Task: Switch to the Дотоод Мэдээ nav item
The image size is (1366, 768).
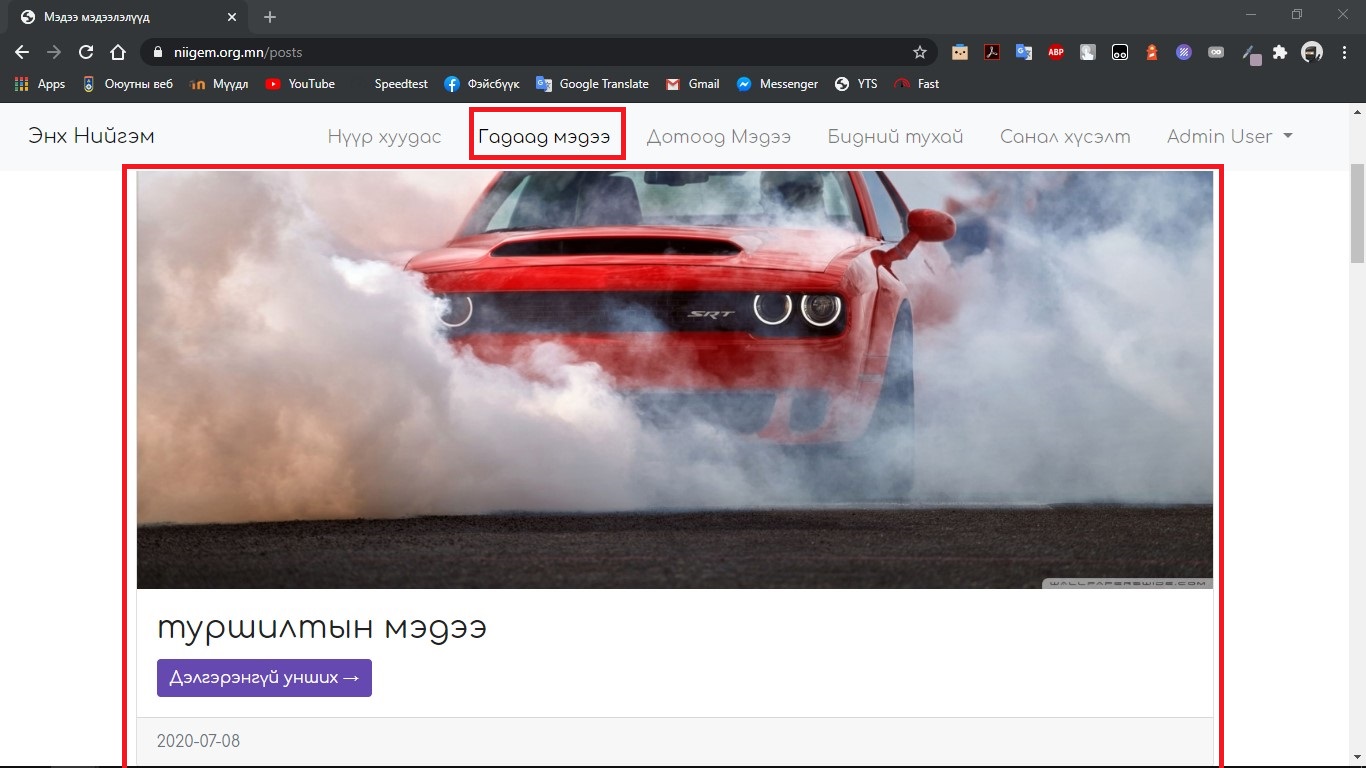Action: coord(718,137)
